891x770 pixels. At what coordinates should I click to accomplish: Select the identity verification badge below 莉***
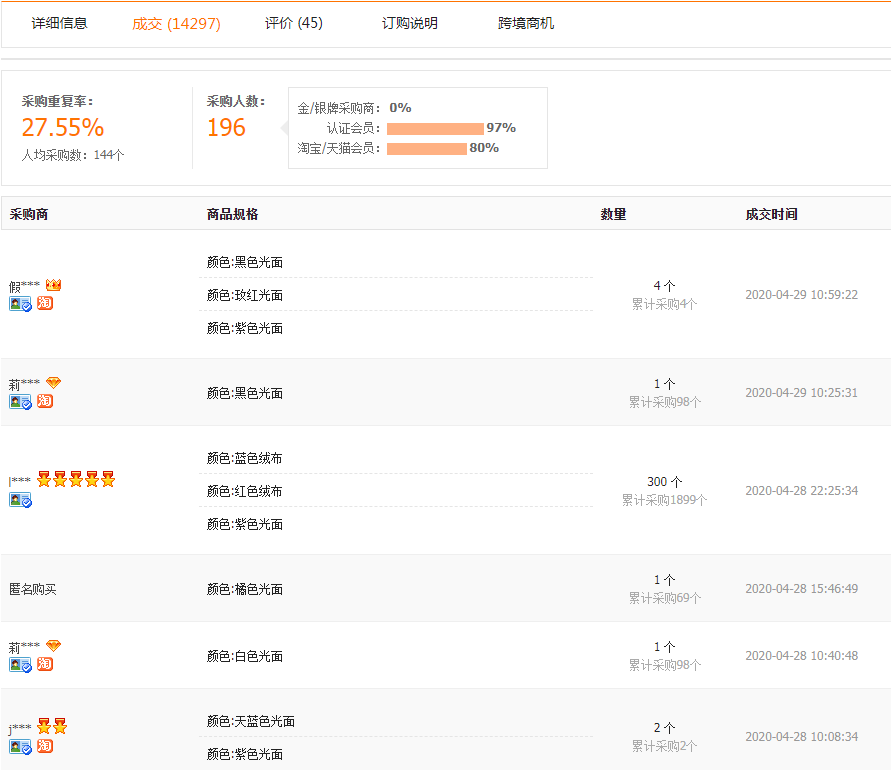[22, 401]
